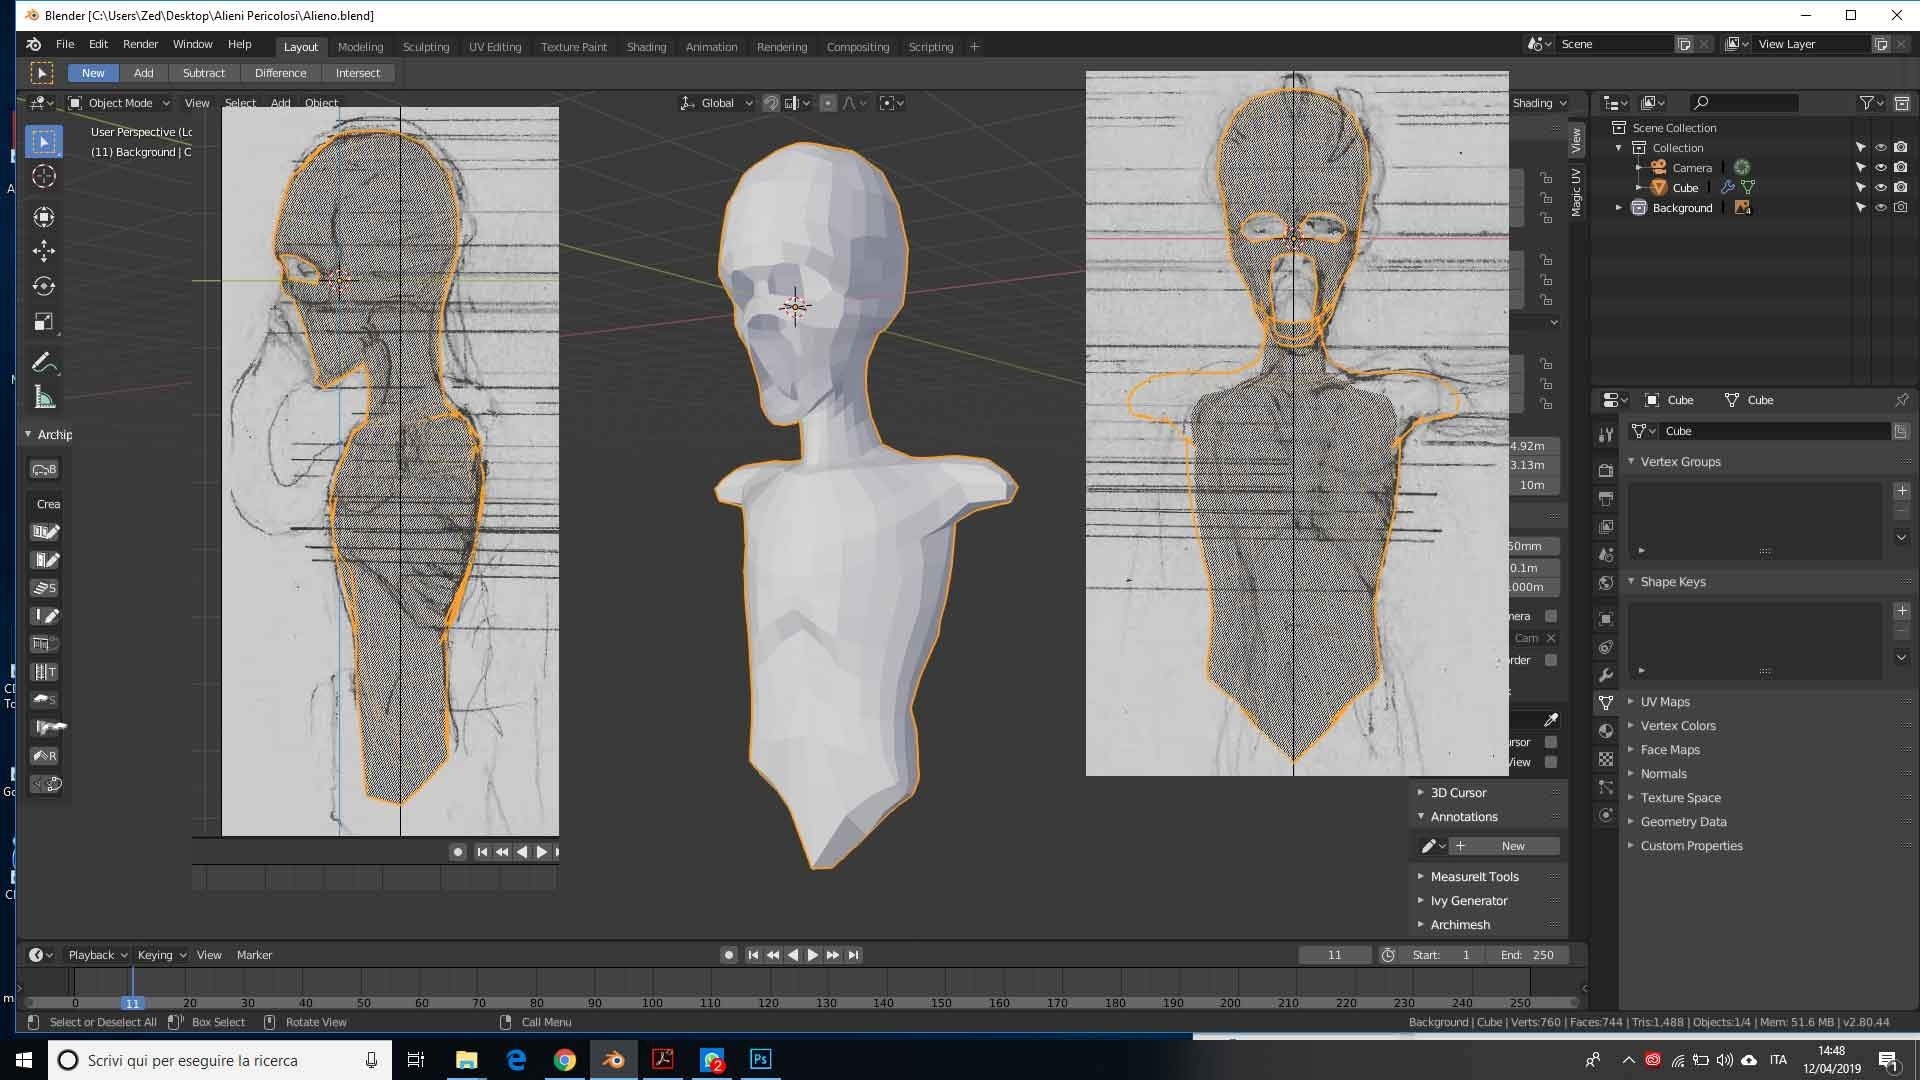Disable Cube render camera icon

coord(1900,188)
